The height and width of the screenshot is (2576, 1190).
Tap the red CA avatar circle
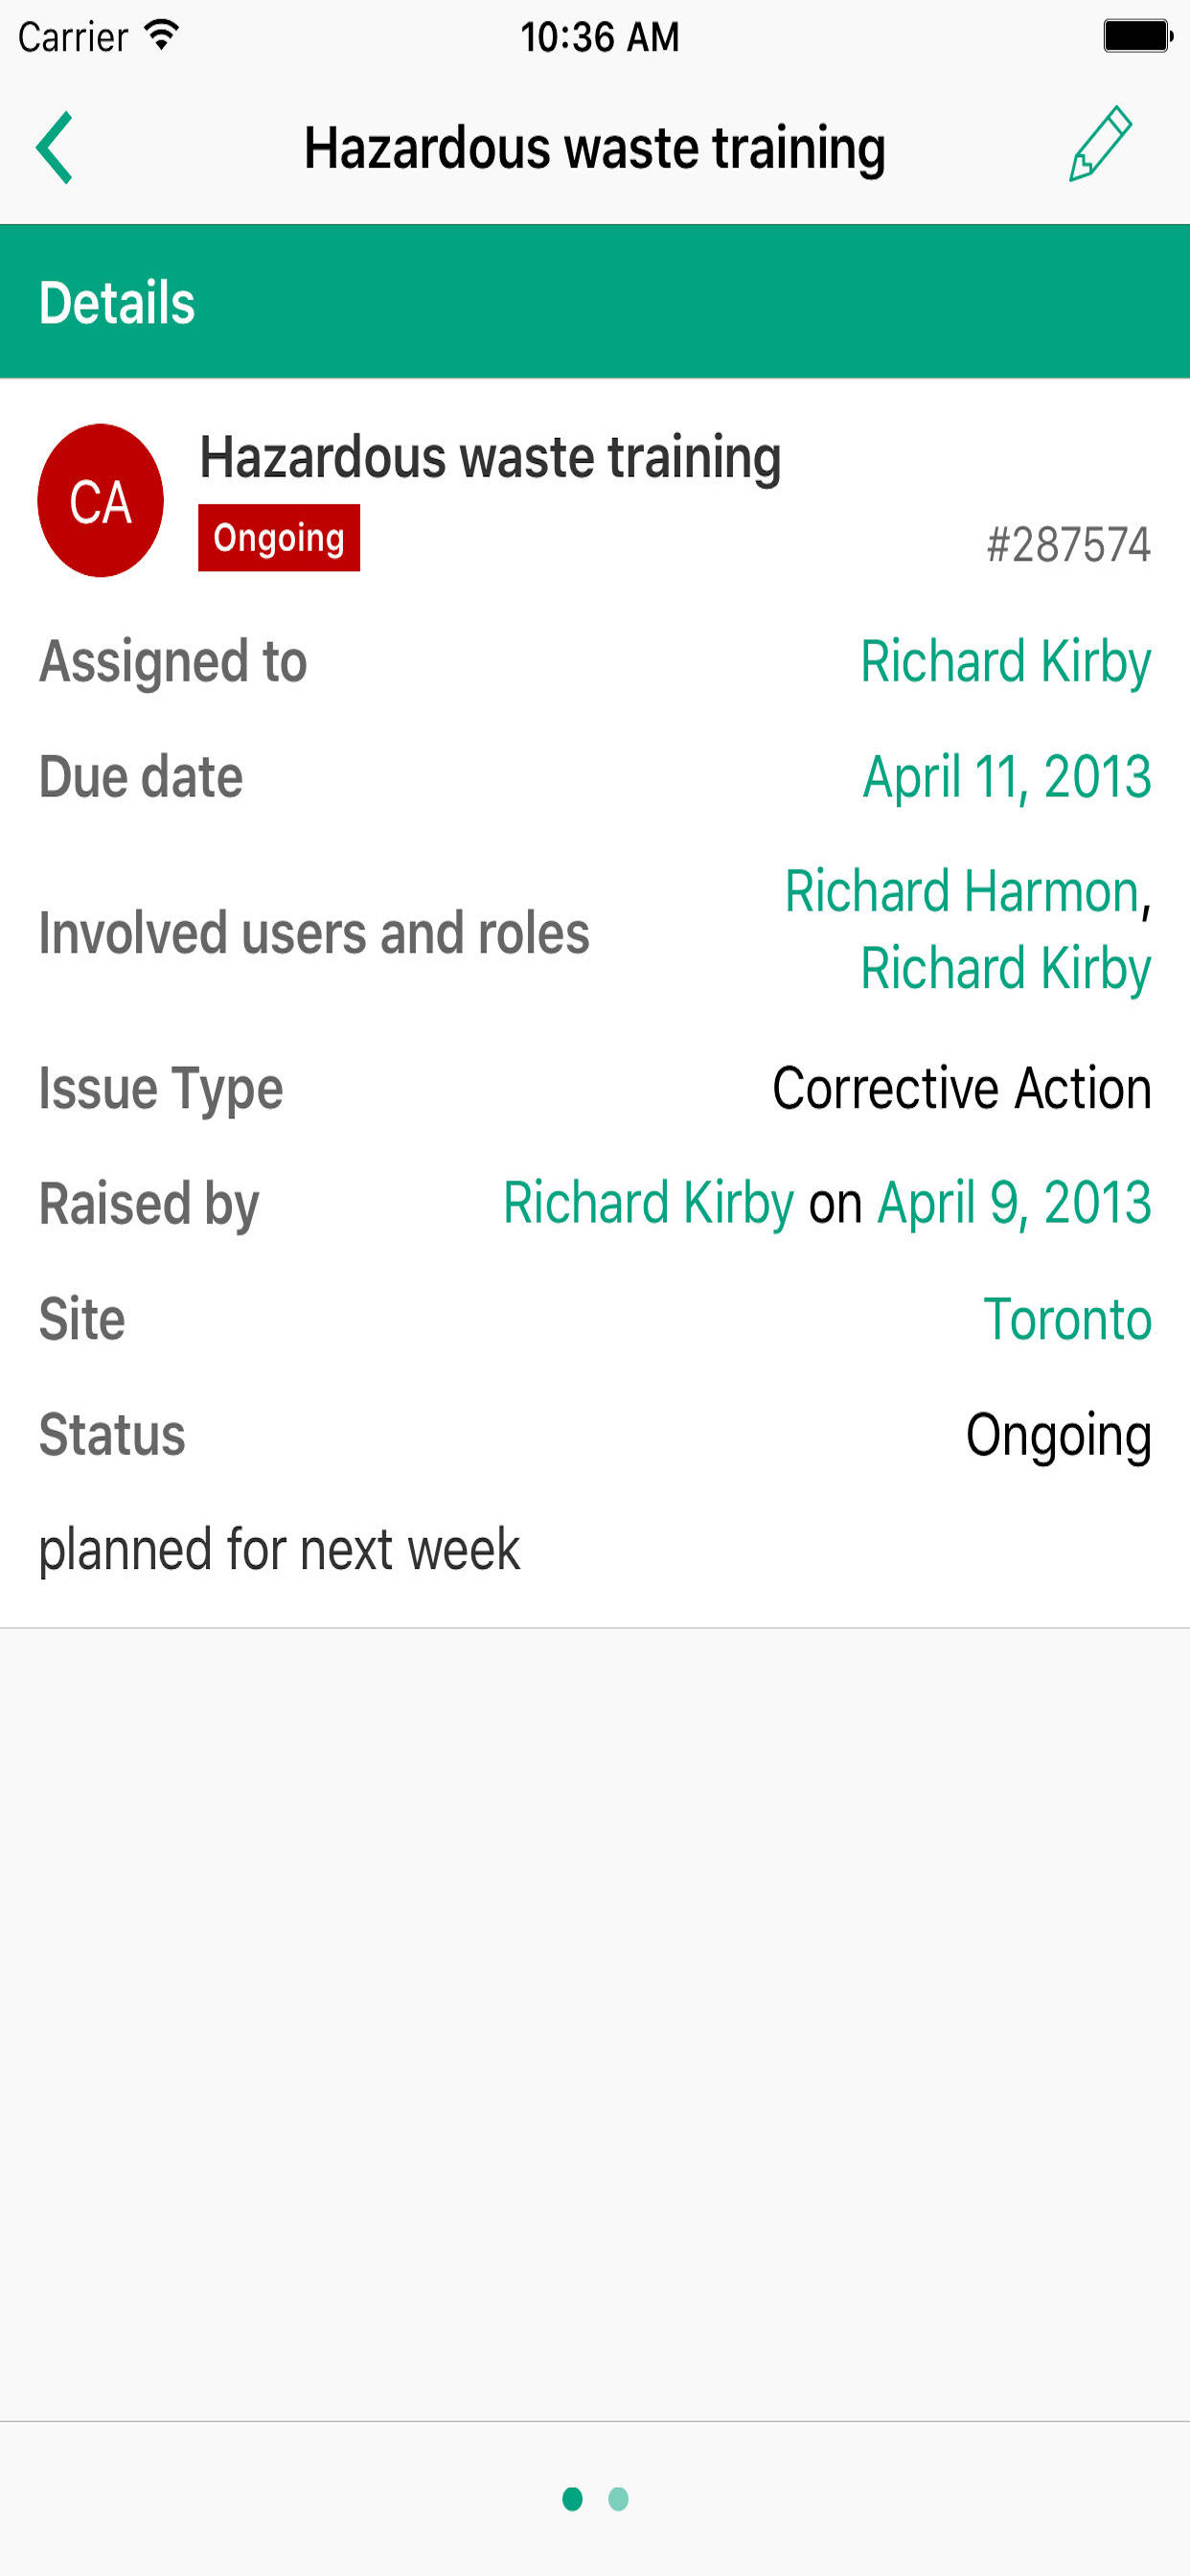pyautogui.click(x=100, y=500)
